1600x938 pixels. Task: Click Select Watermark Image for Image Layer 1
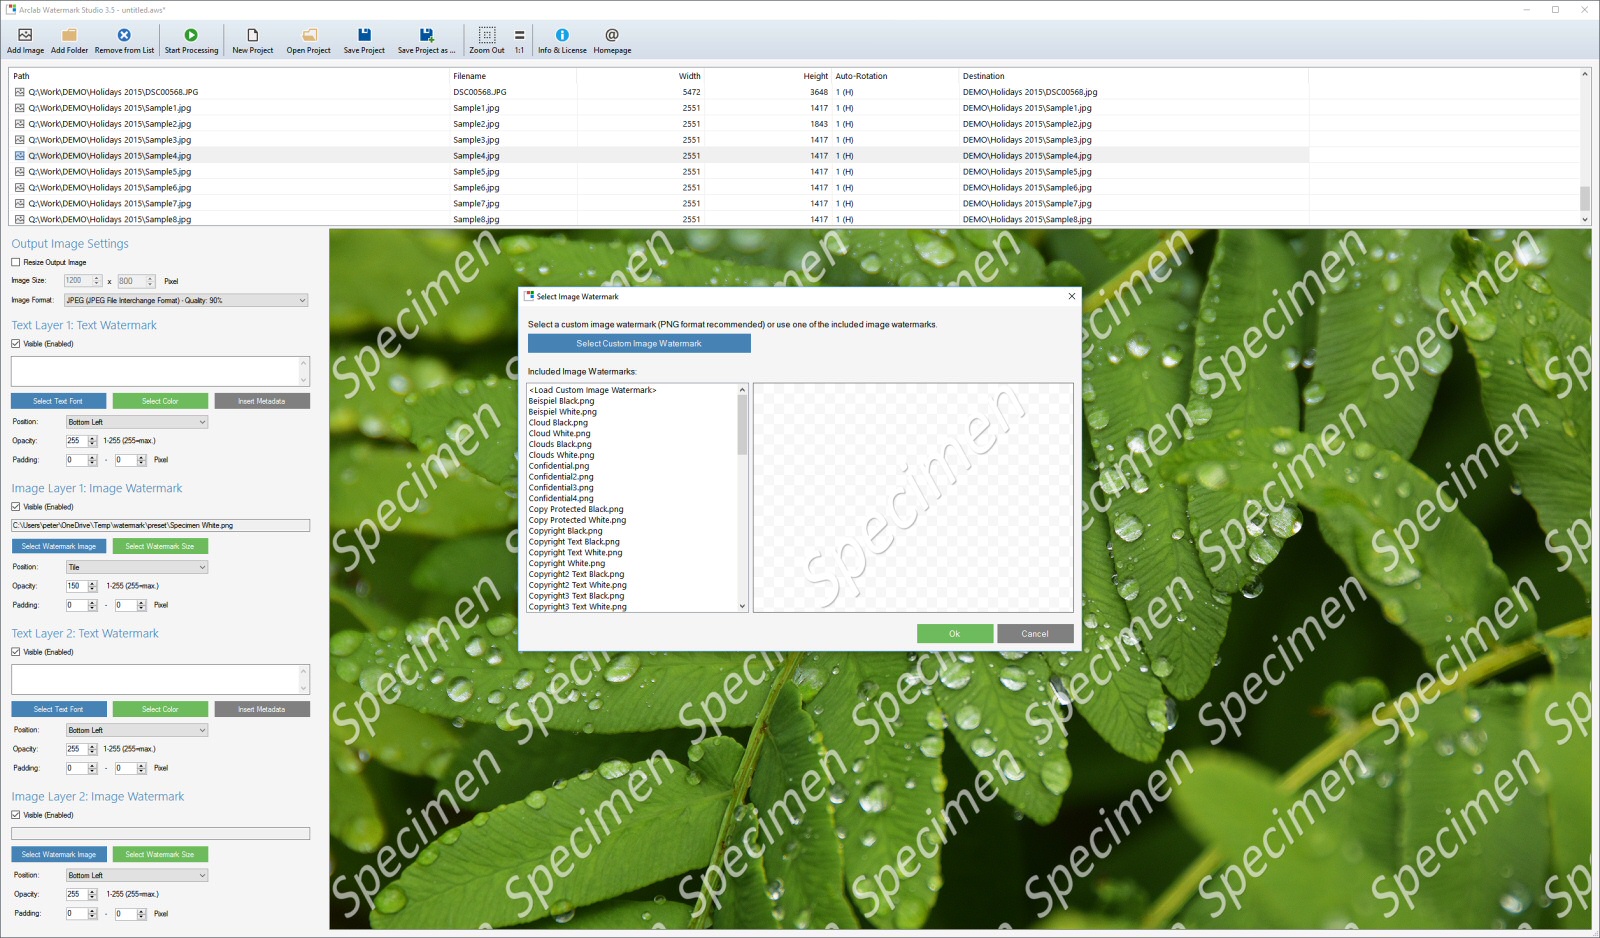pos(59,546)
